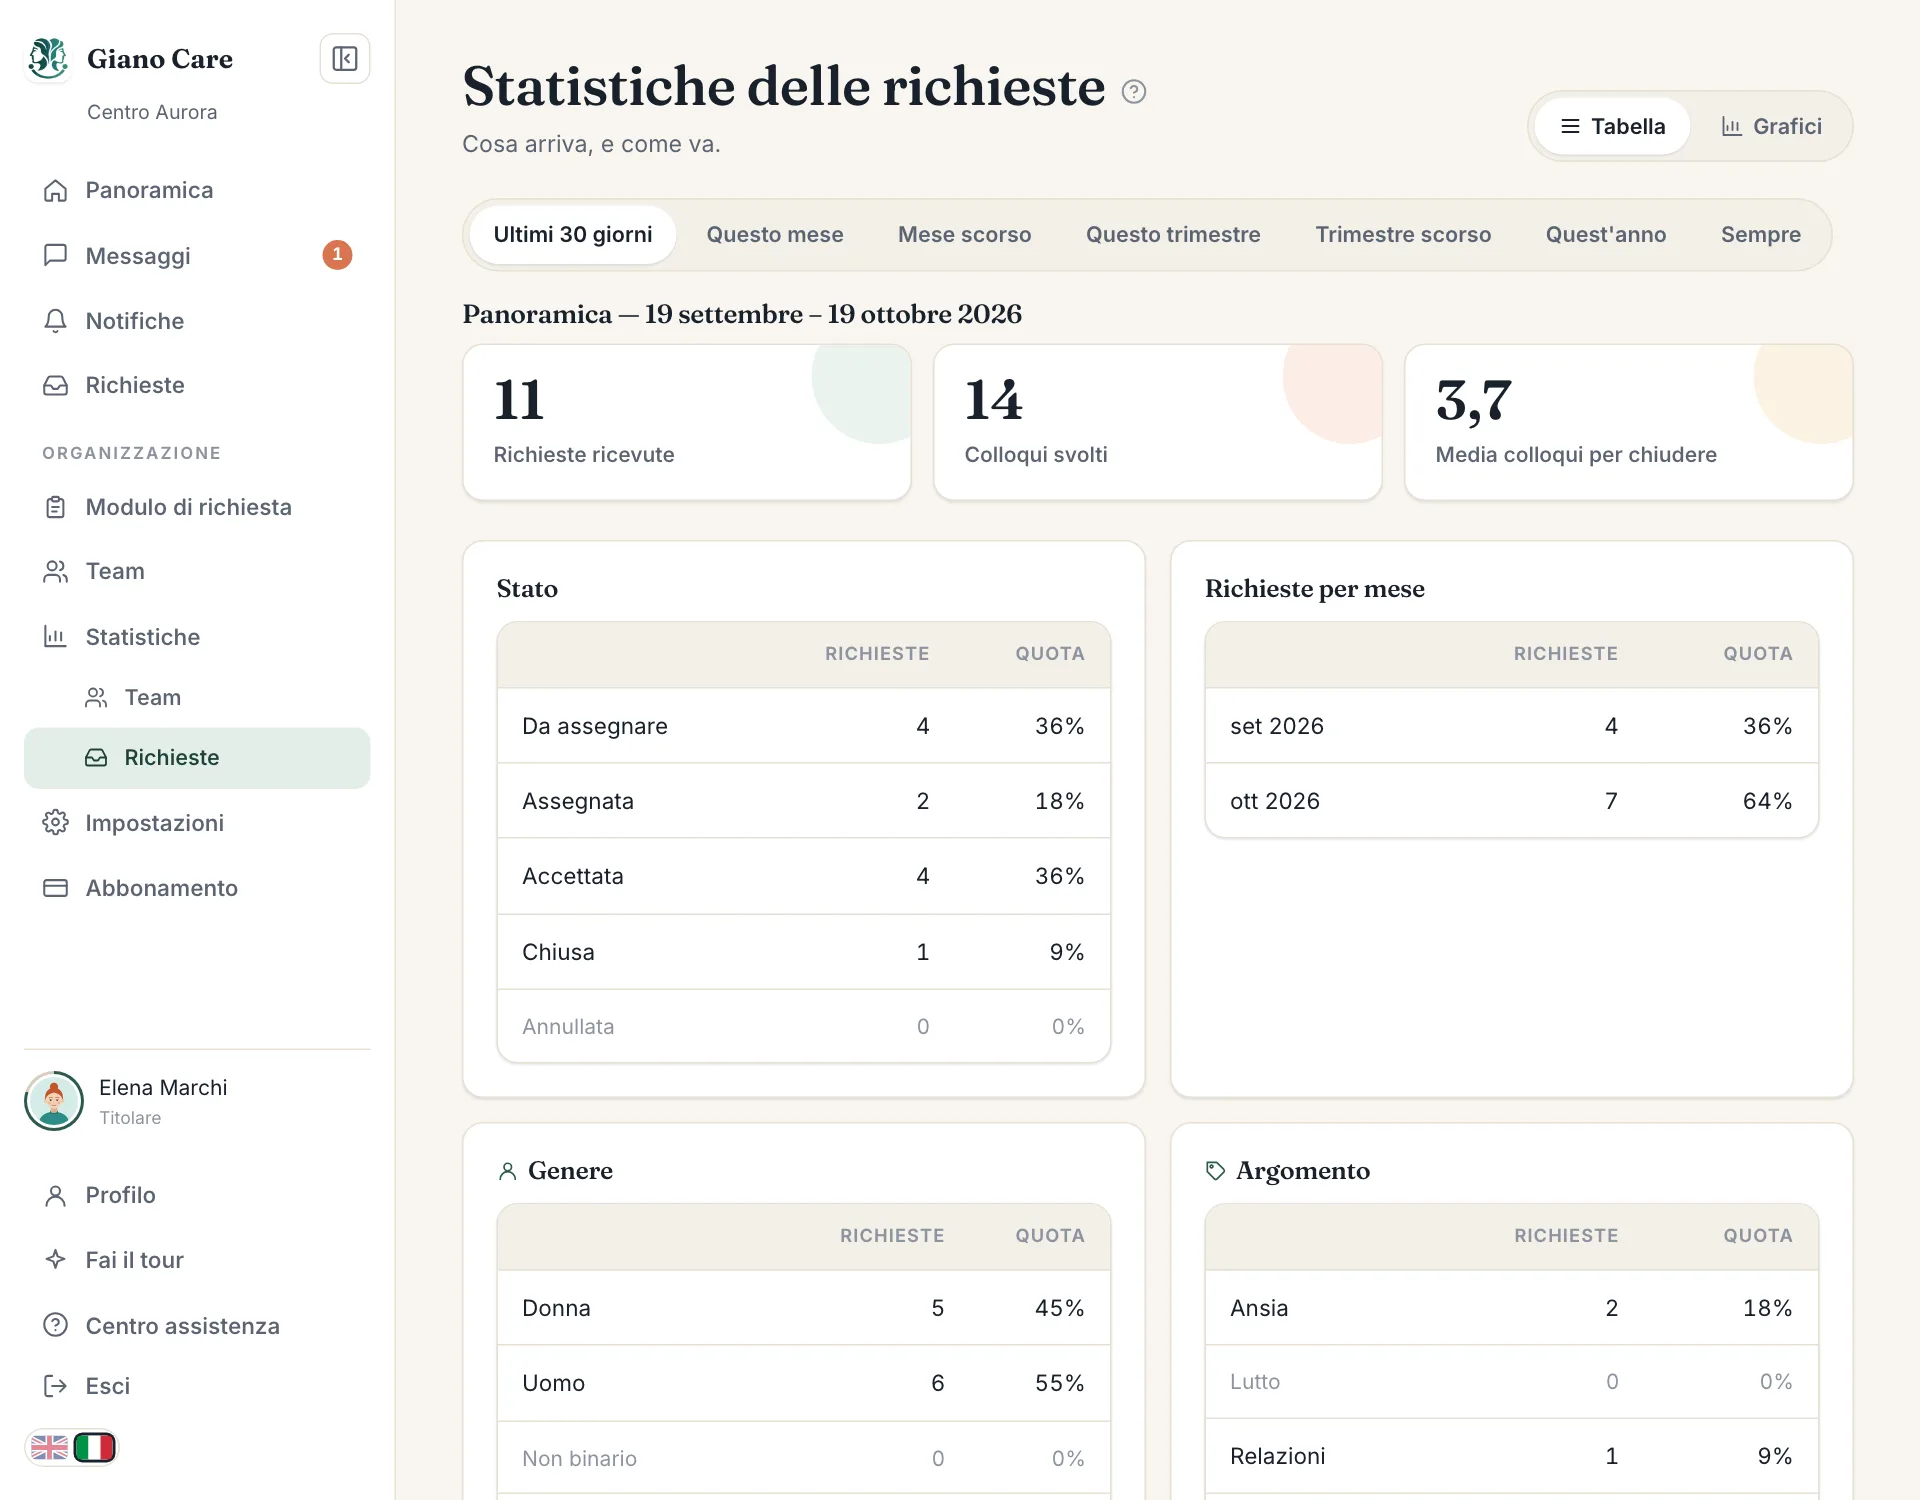Click Media colloqui per chiudere card

pos(1629,422)
